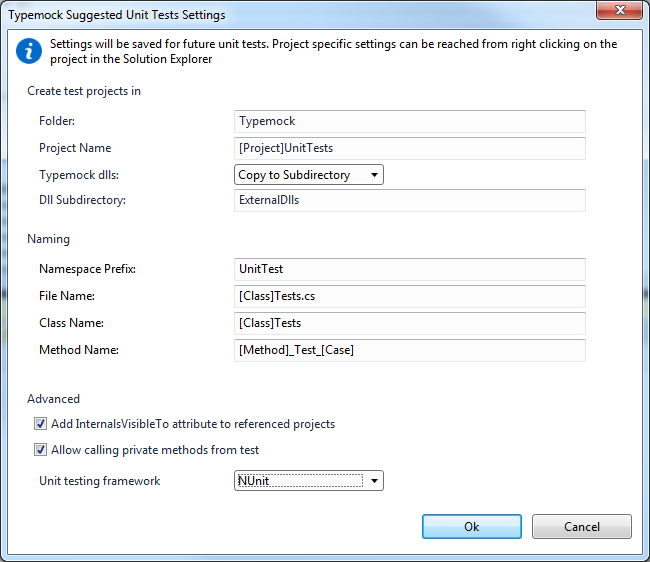Click the Method Name pattern field
Screen dimensions: 650x562
pos(409,350)
